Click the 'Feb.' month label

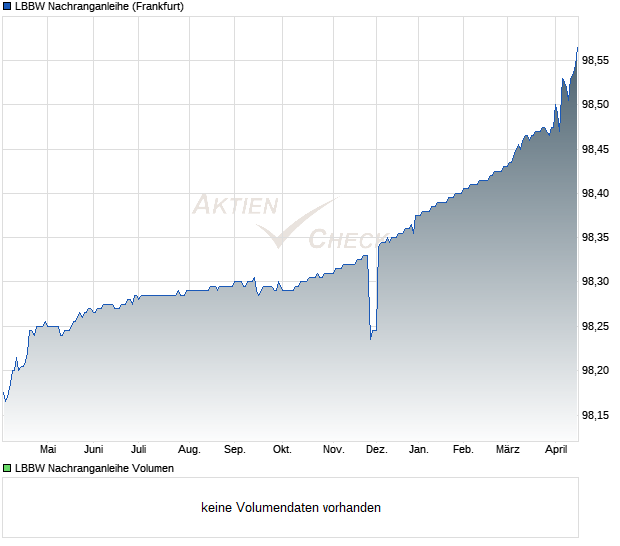coord(463,450)
